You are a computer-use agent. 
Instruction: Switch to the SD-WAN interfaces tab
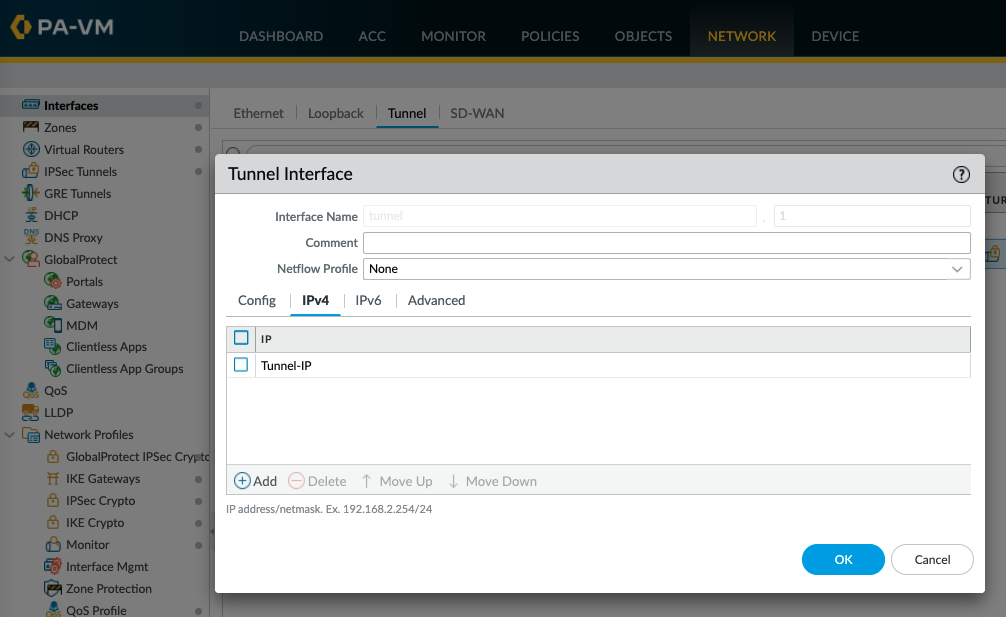coord(477,114)
